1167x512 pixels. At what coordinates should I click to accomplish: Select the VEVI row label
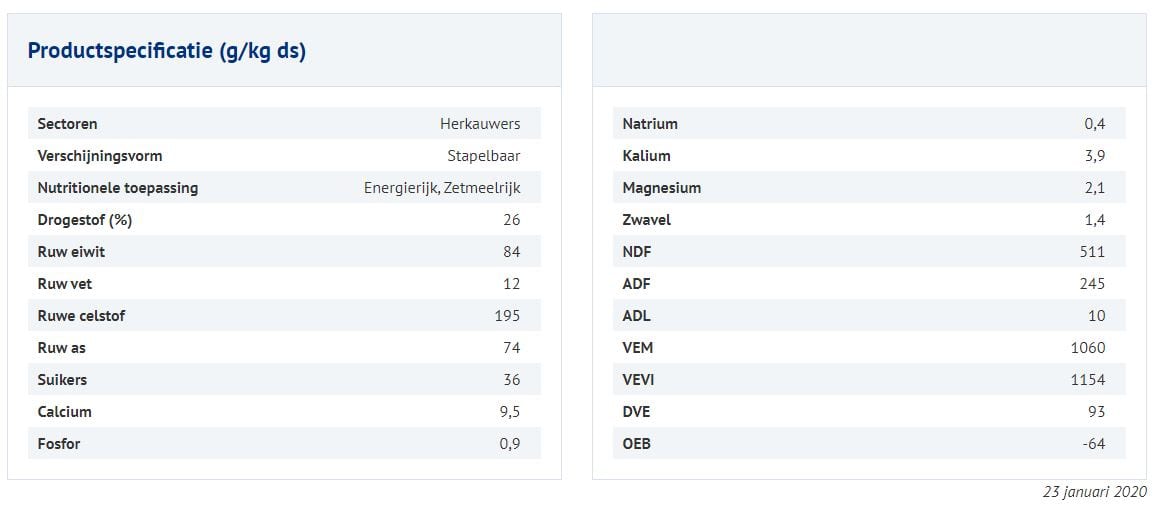[638, 380]
